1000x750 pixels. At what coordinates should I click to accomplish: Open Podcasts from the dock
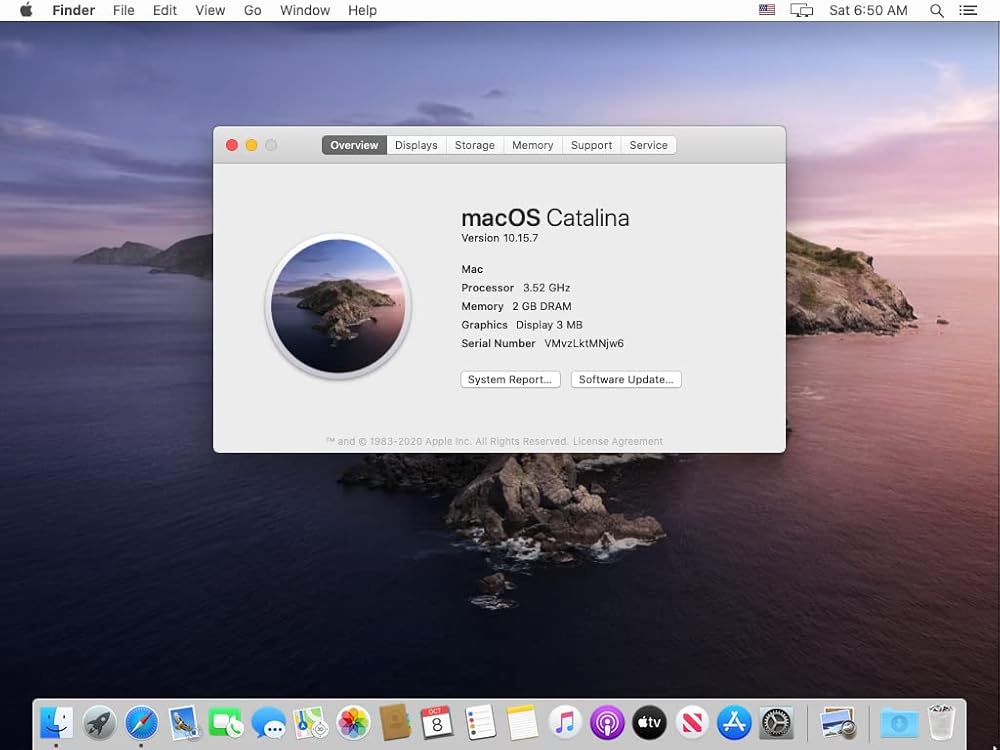(607, 722)
